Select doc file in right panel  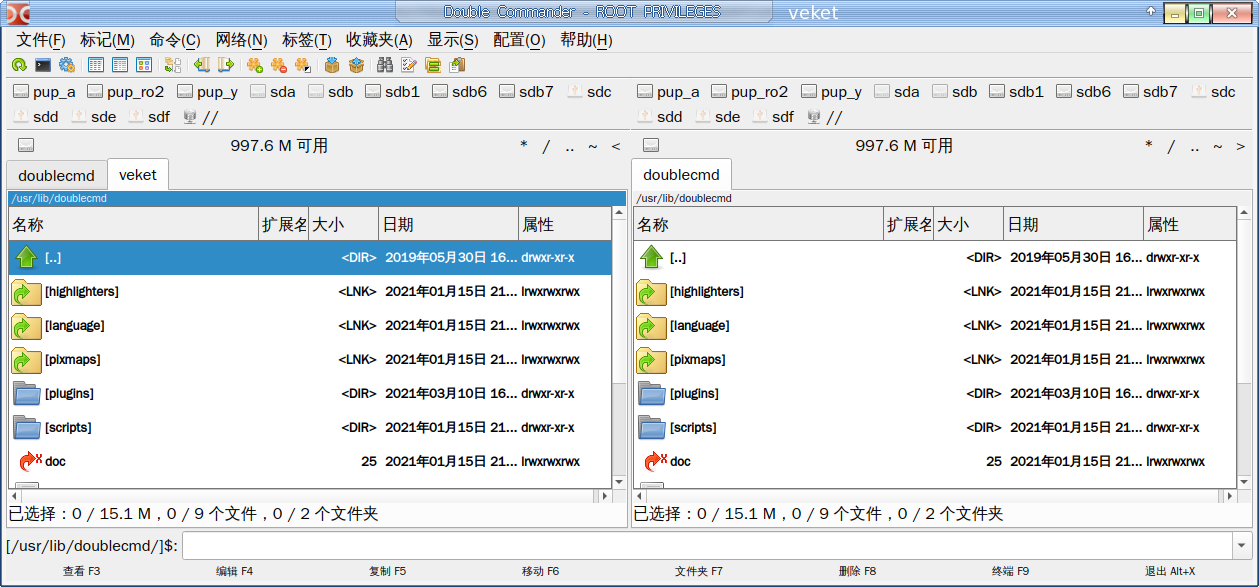[x=935, y=462]
